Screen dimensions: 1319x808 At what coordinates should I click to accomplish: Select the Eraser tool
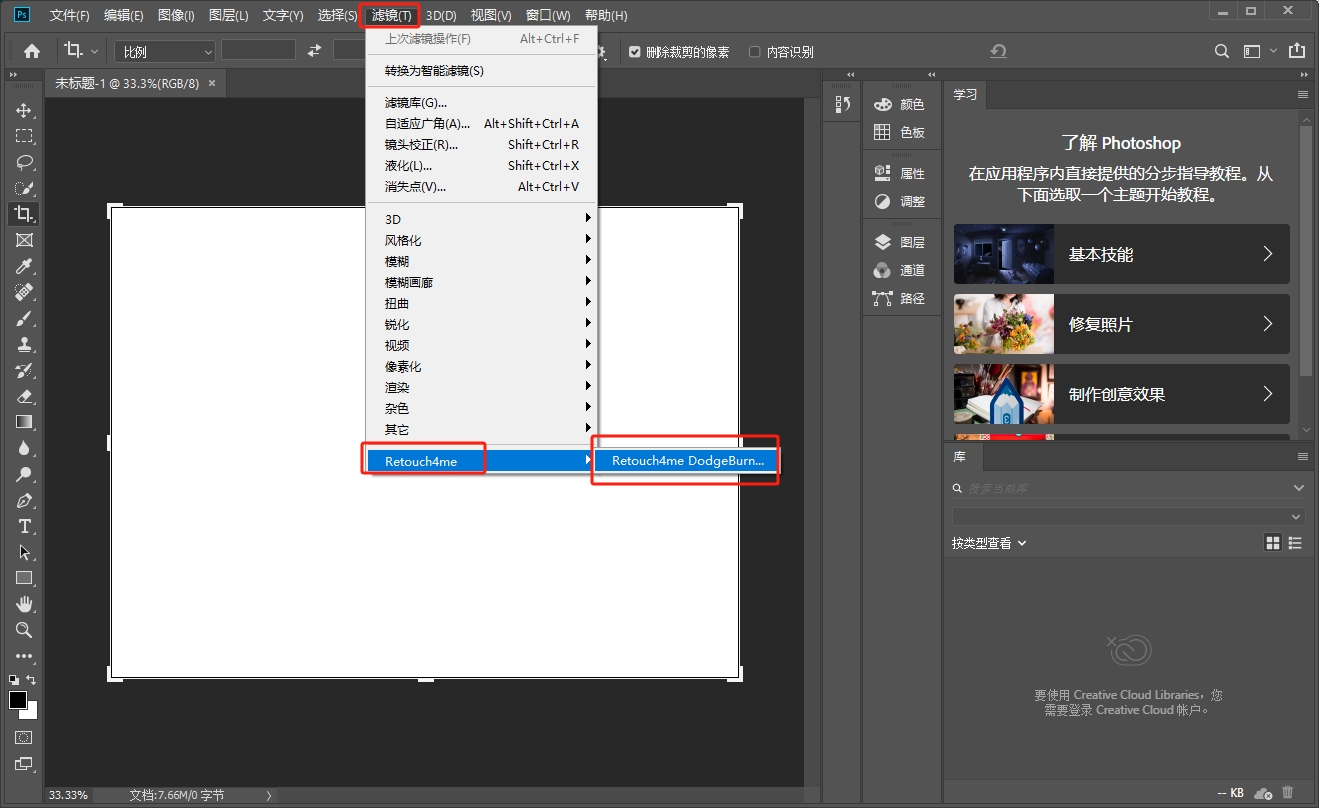(24, 396)
